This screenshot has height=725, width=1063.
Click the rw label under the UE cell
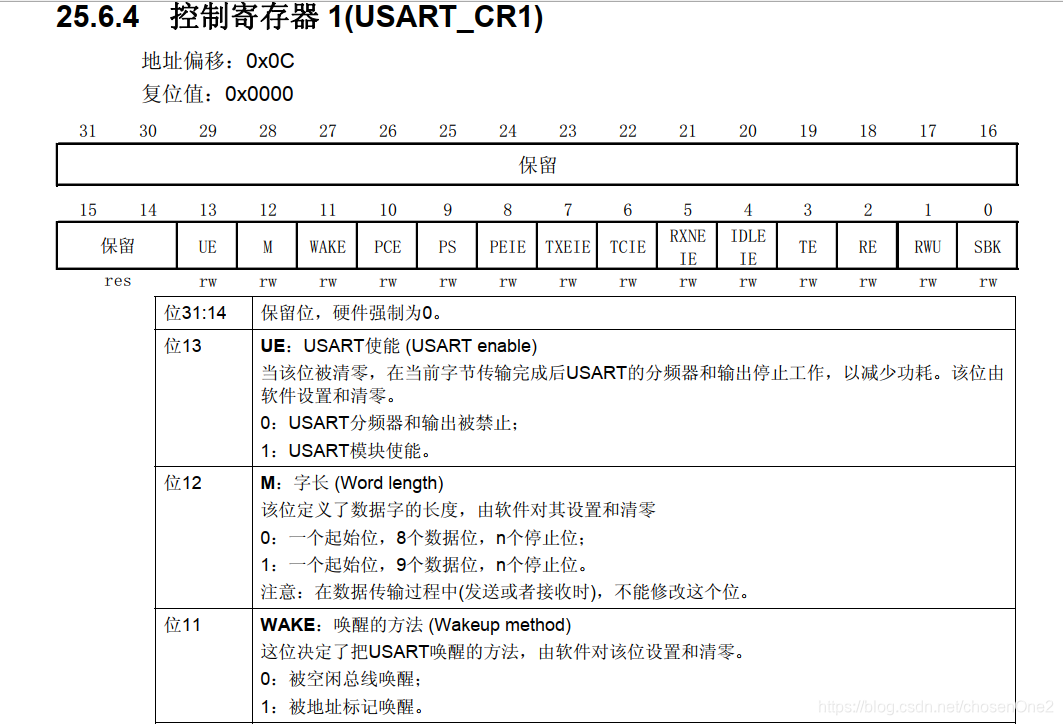[x=207, y=281]
